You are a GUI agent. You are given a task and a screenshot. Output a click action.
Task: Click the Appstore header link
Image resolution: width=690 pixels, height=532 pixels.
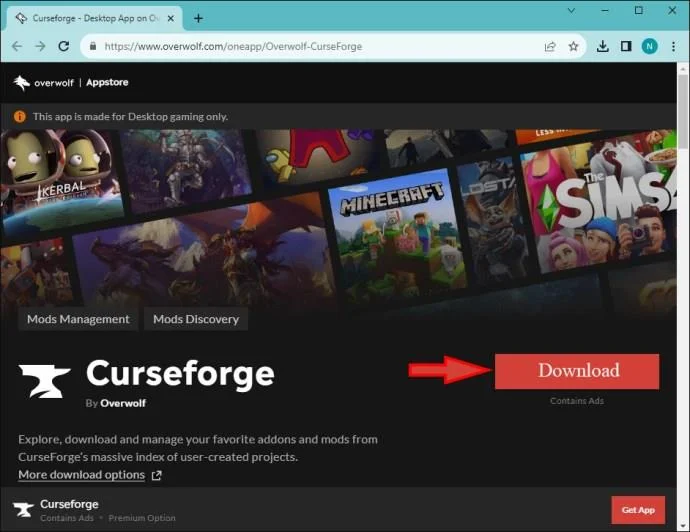[108, 83]
